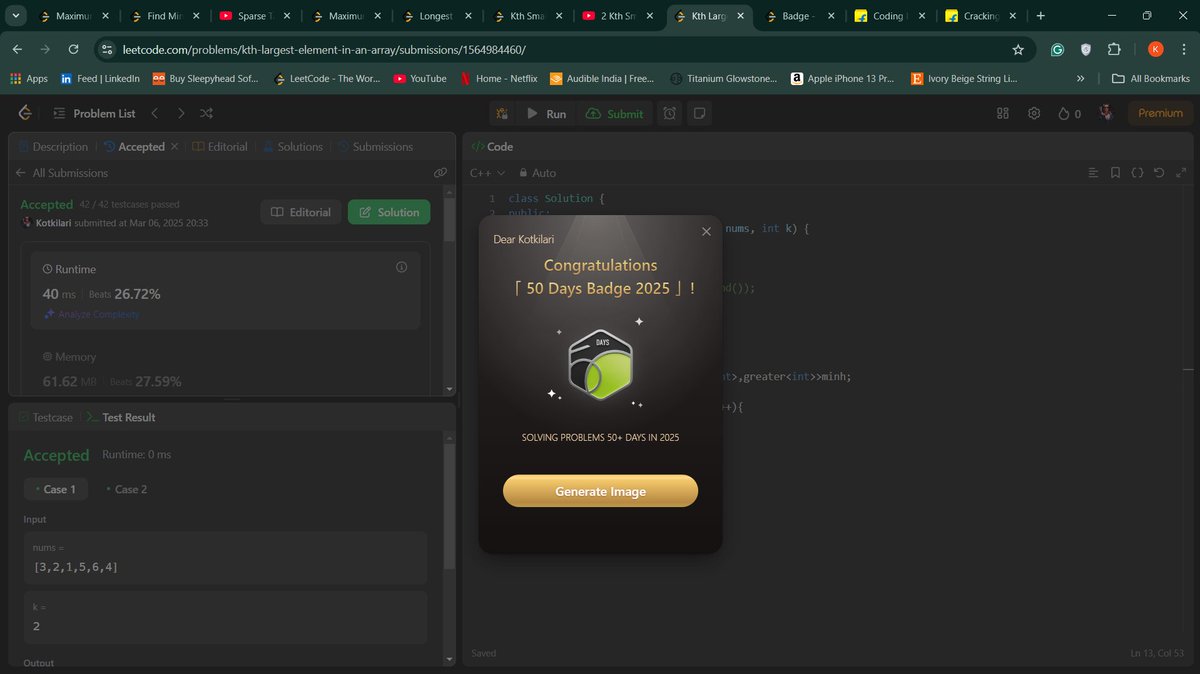The width and height of the screenshot is (1200, 674).
Task: Select the Case 2 test case
Action: pyautogui.click(x=126, y=489)
